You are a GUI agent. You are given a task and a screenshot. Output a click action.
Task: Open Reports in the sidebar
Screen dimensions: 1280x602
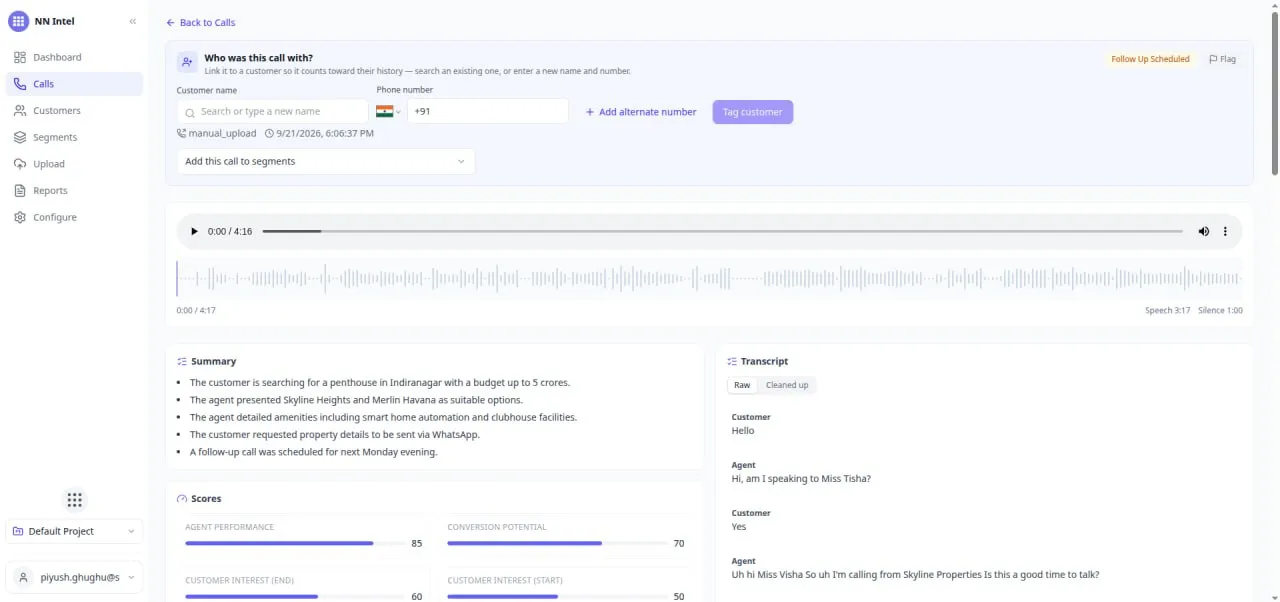coord(74,190)
